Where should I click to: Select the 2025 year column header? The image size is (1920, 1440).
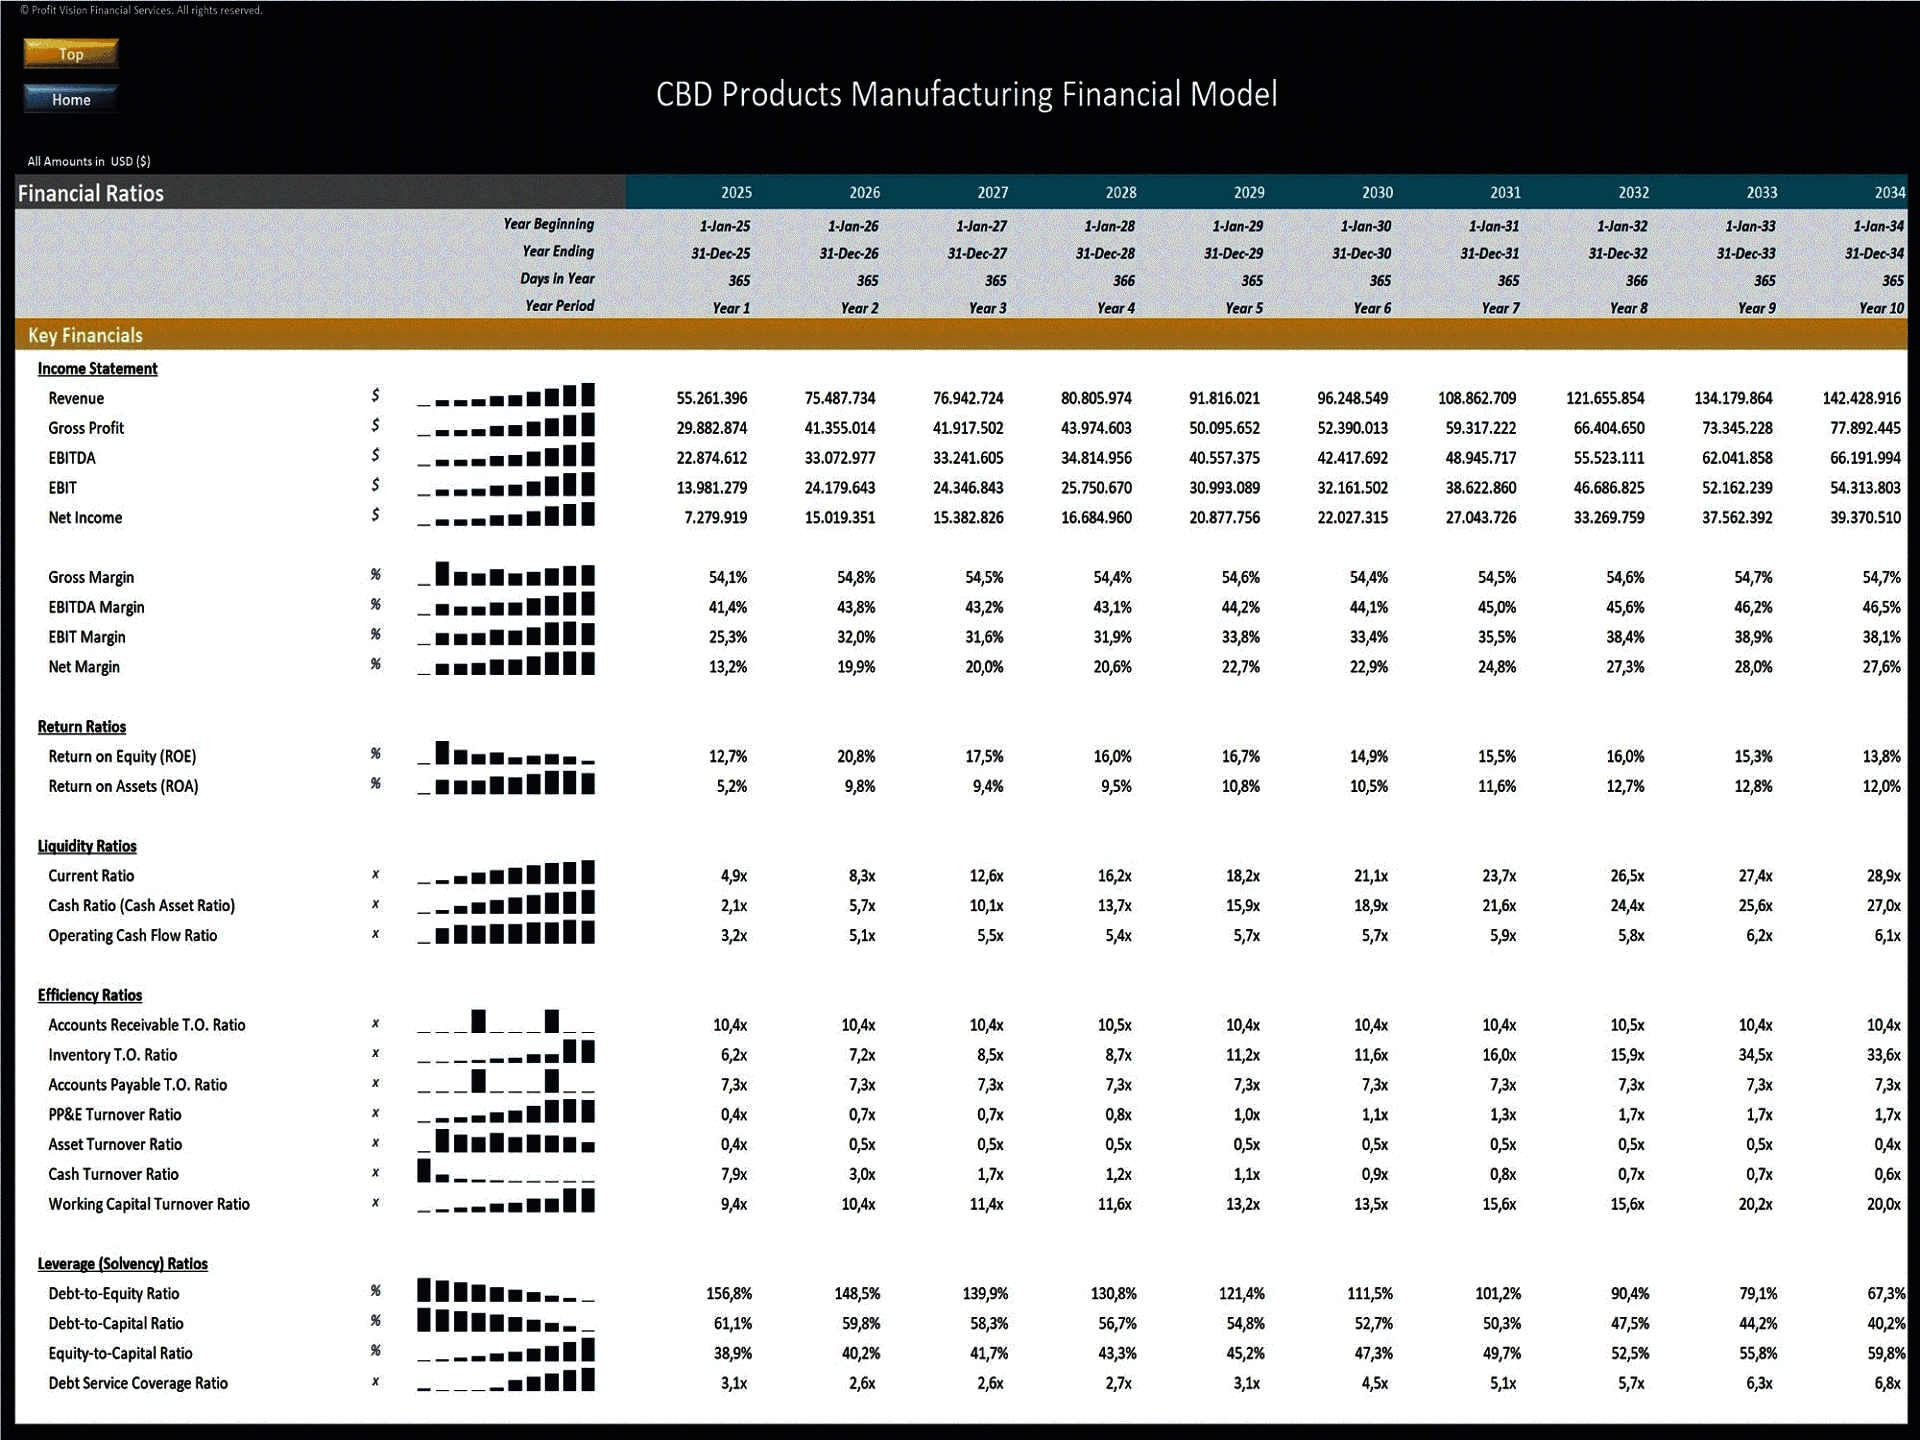(730, 192)
